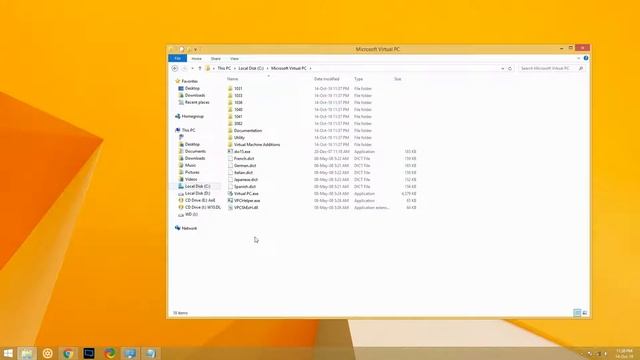The width and height of the screenshot is (640, 360).
Task: Switch to Details view in status bar
Action: (577, 313)
